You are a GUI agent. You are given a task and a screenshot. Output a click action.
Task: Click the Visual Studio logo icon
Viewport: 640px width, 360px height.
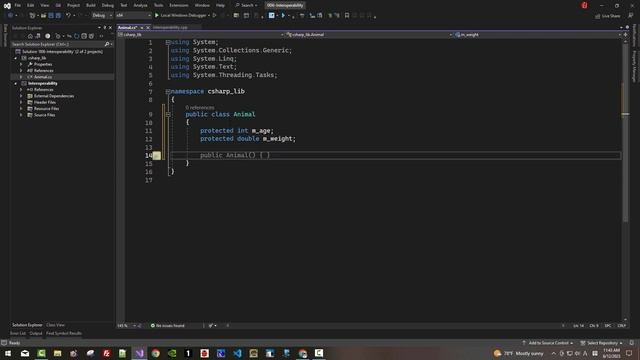pos(7,5)
